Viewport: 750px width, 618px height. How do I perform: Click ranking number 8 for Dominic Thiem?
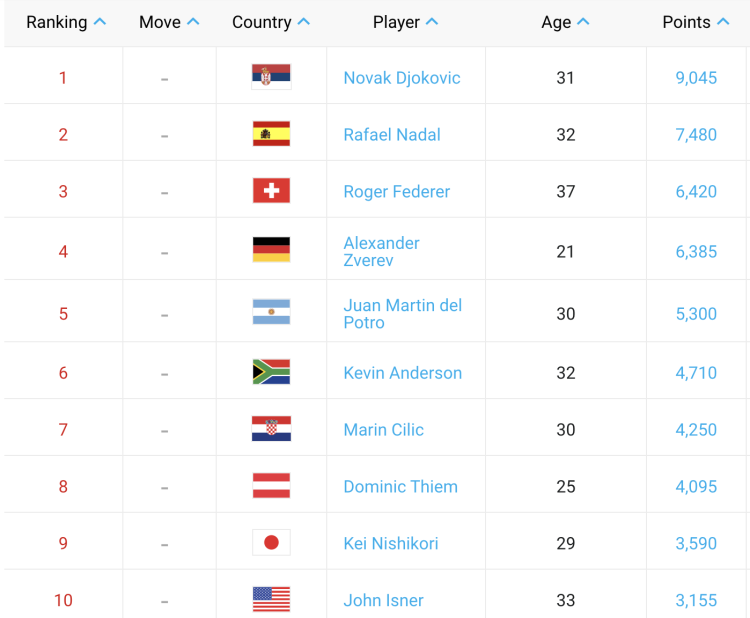tap(63, 487)
